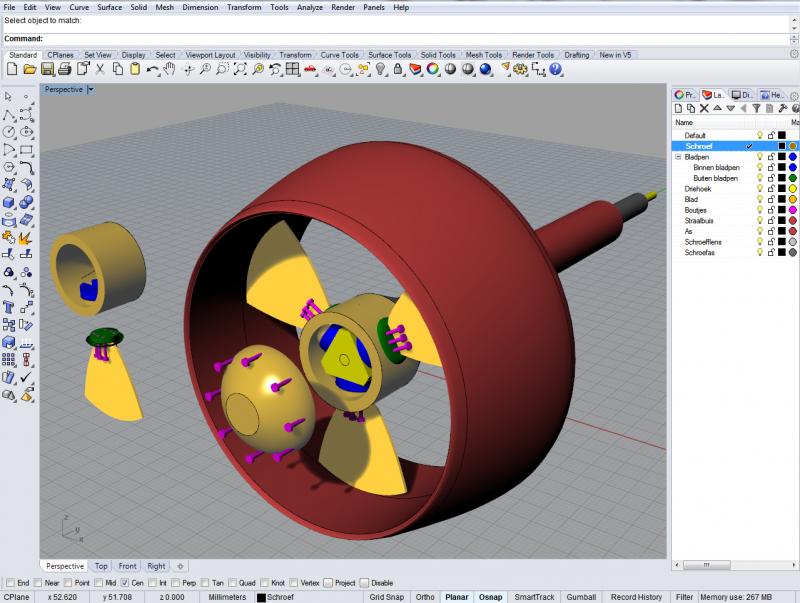
Task: Click the Buiten bladpen green material swatch
Action: (x=793, y=178)
